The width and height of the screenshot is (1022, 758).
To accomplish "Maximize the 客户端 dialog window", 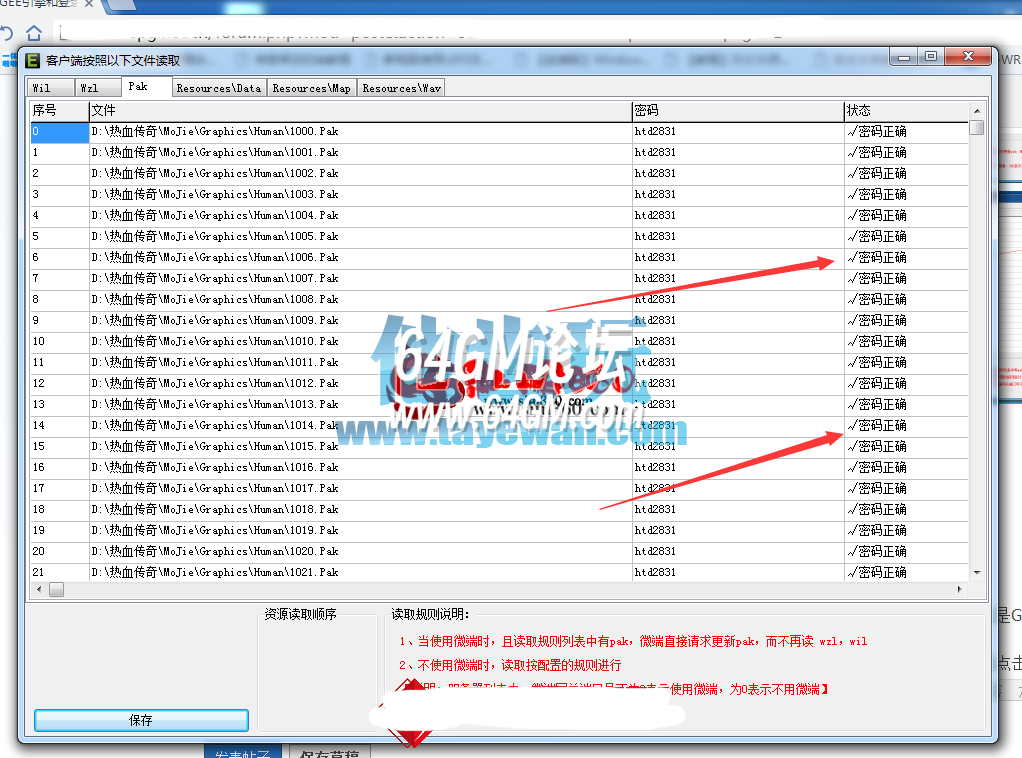I will click(x=931, y=57).
